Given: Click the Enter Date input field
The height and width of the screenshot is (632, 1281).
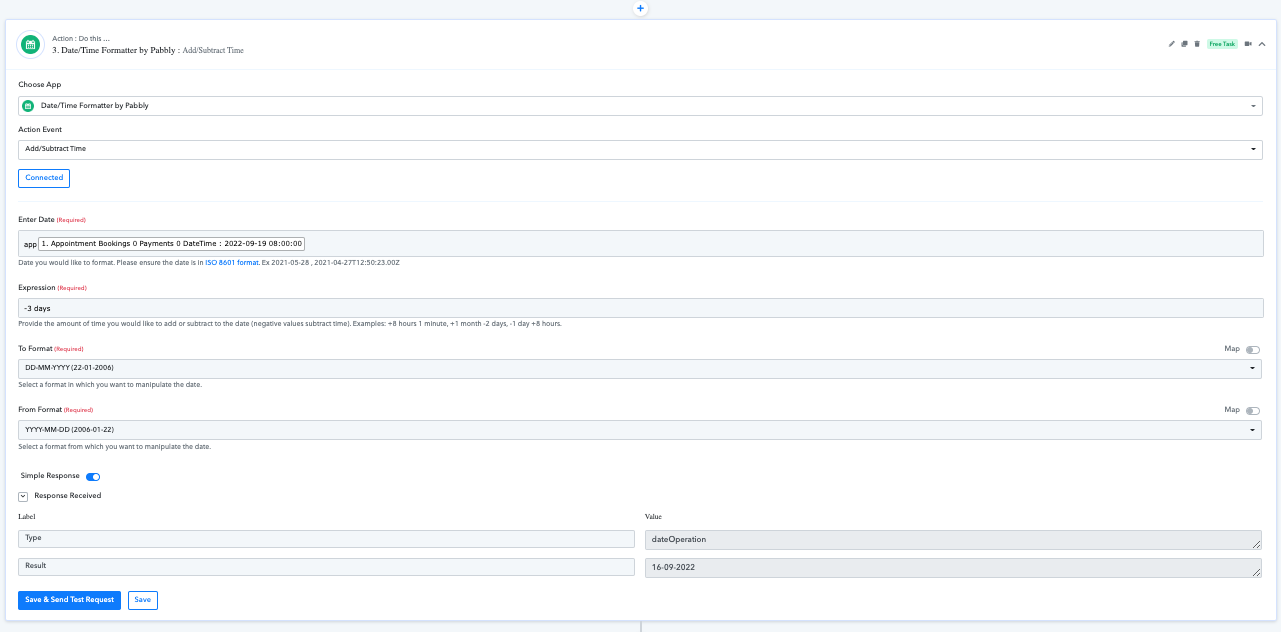Looking at the screenshot, I should pos(640,244).
